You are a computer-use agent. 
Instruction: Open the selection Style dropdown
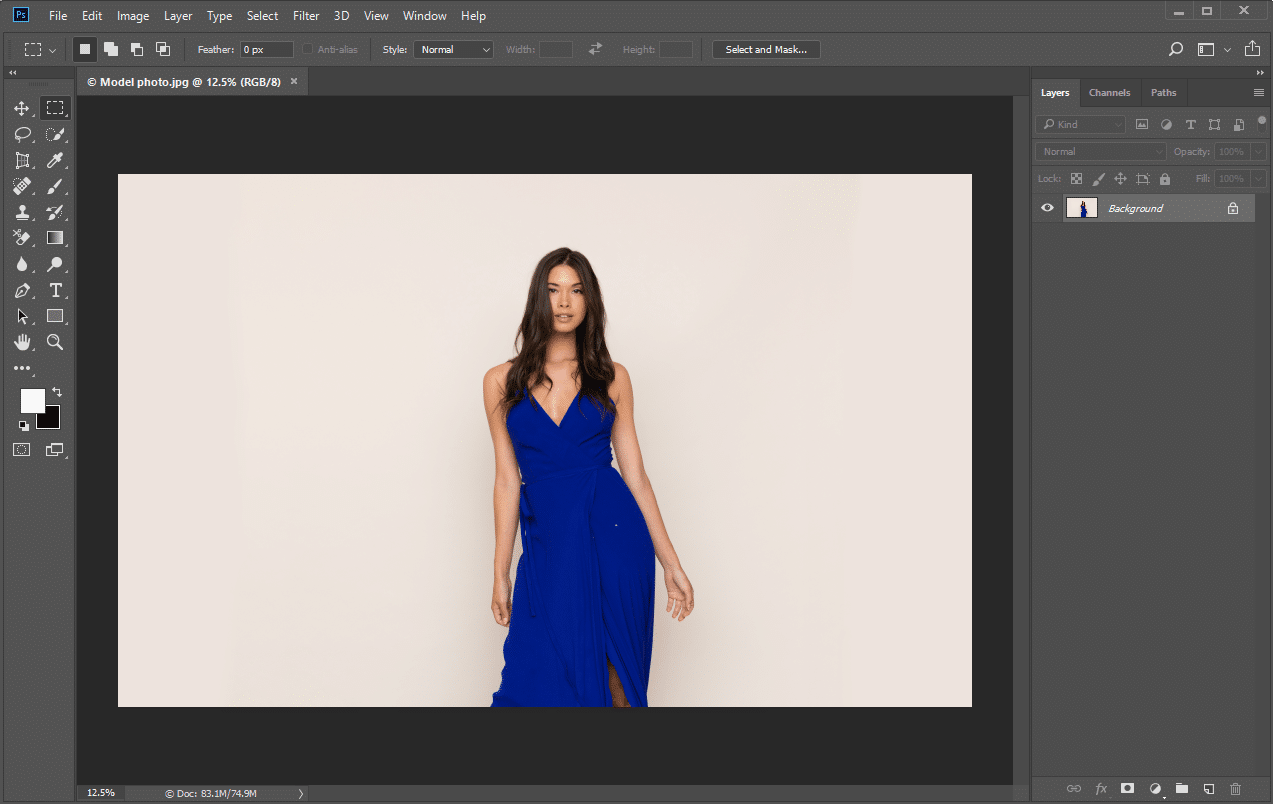(453, 48)
